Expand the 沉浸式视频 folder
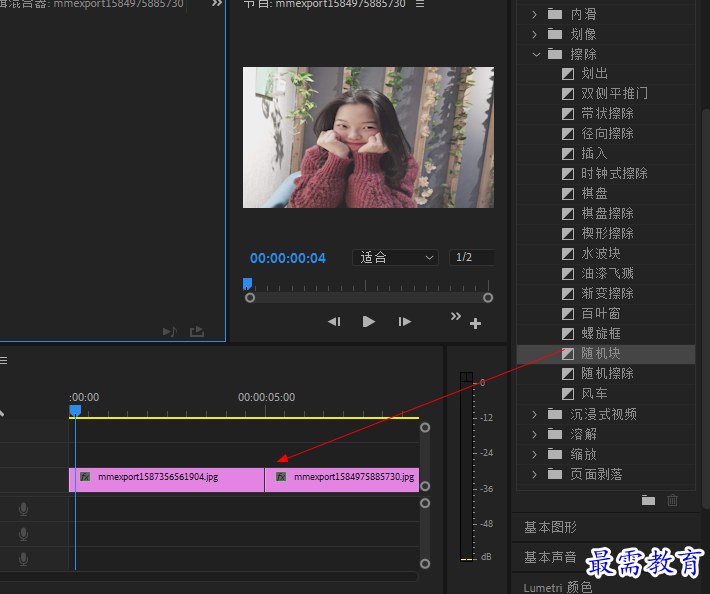The image size is (710, 594). (535, 414)
